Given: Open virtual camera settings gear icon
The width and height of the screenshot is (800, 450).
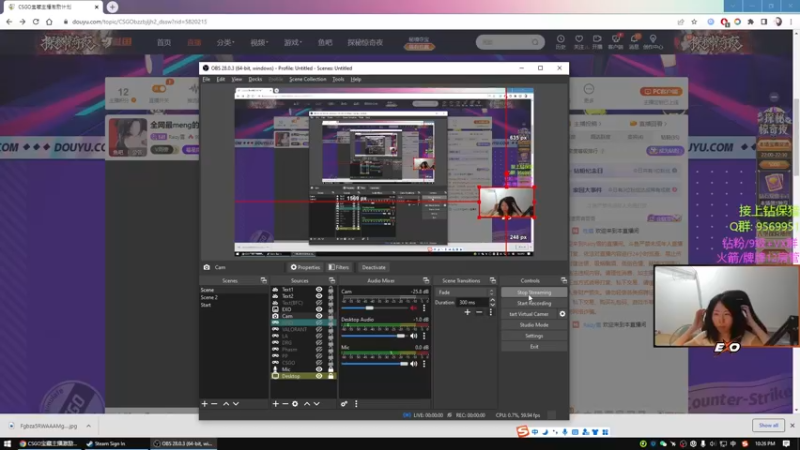Looking at the screenshot, I should pyautogui.click(x=562, y=314).
